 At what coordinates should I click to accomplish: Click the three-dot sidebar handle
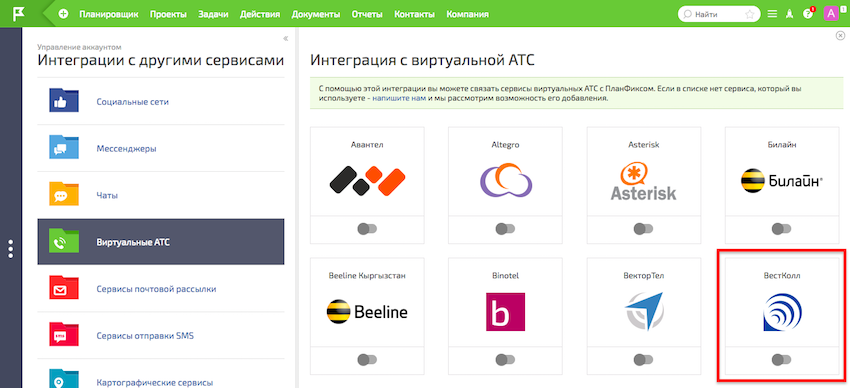[x=11, y=249]
